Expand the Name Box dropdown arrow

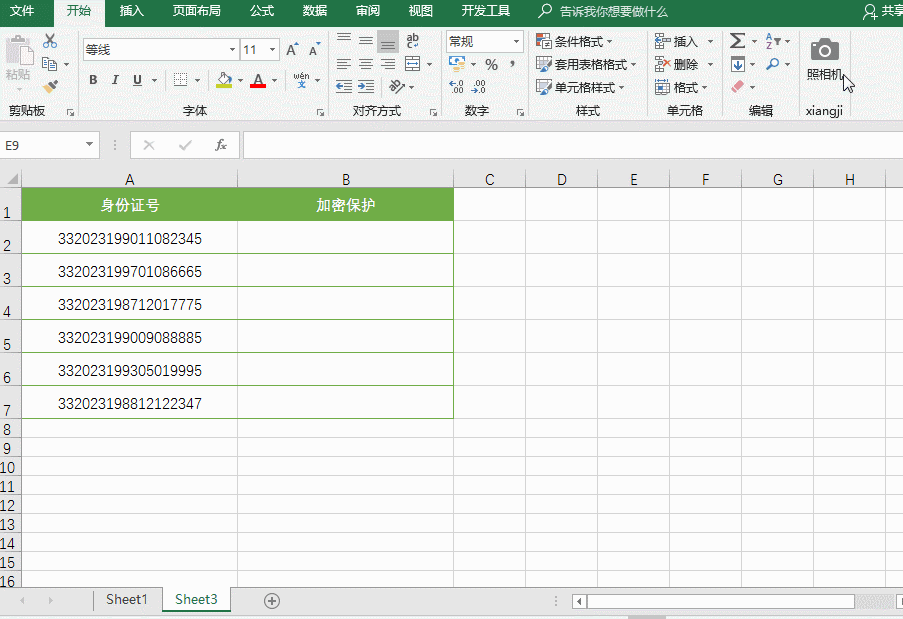tap(89, 145)
